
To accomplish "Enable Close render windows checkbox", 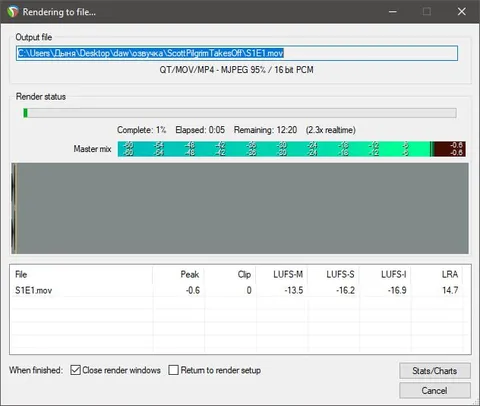I will tap(75, 370).
